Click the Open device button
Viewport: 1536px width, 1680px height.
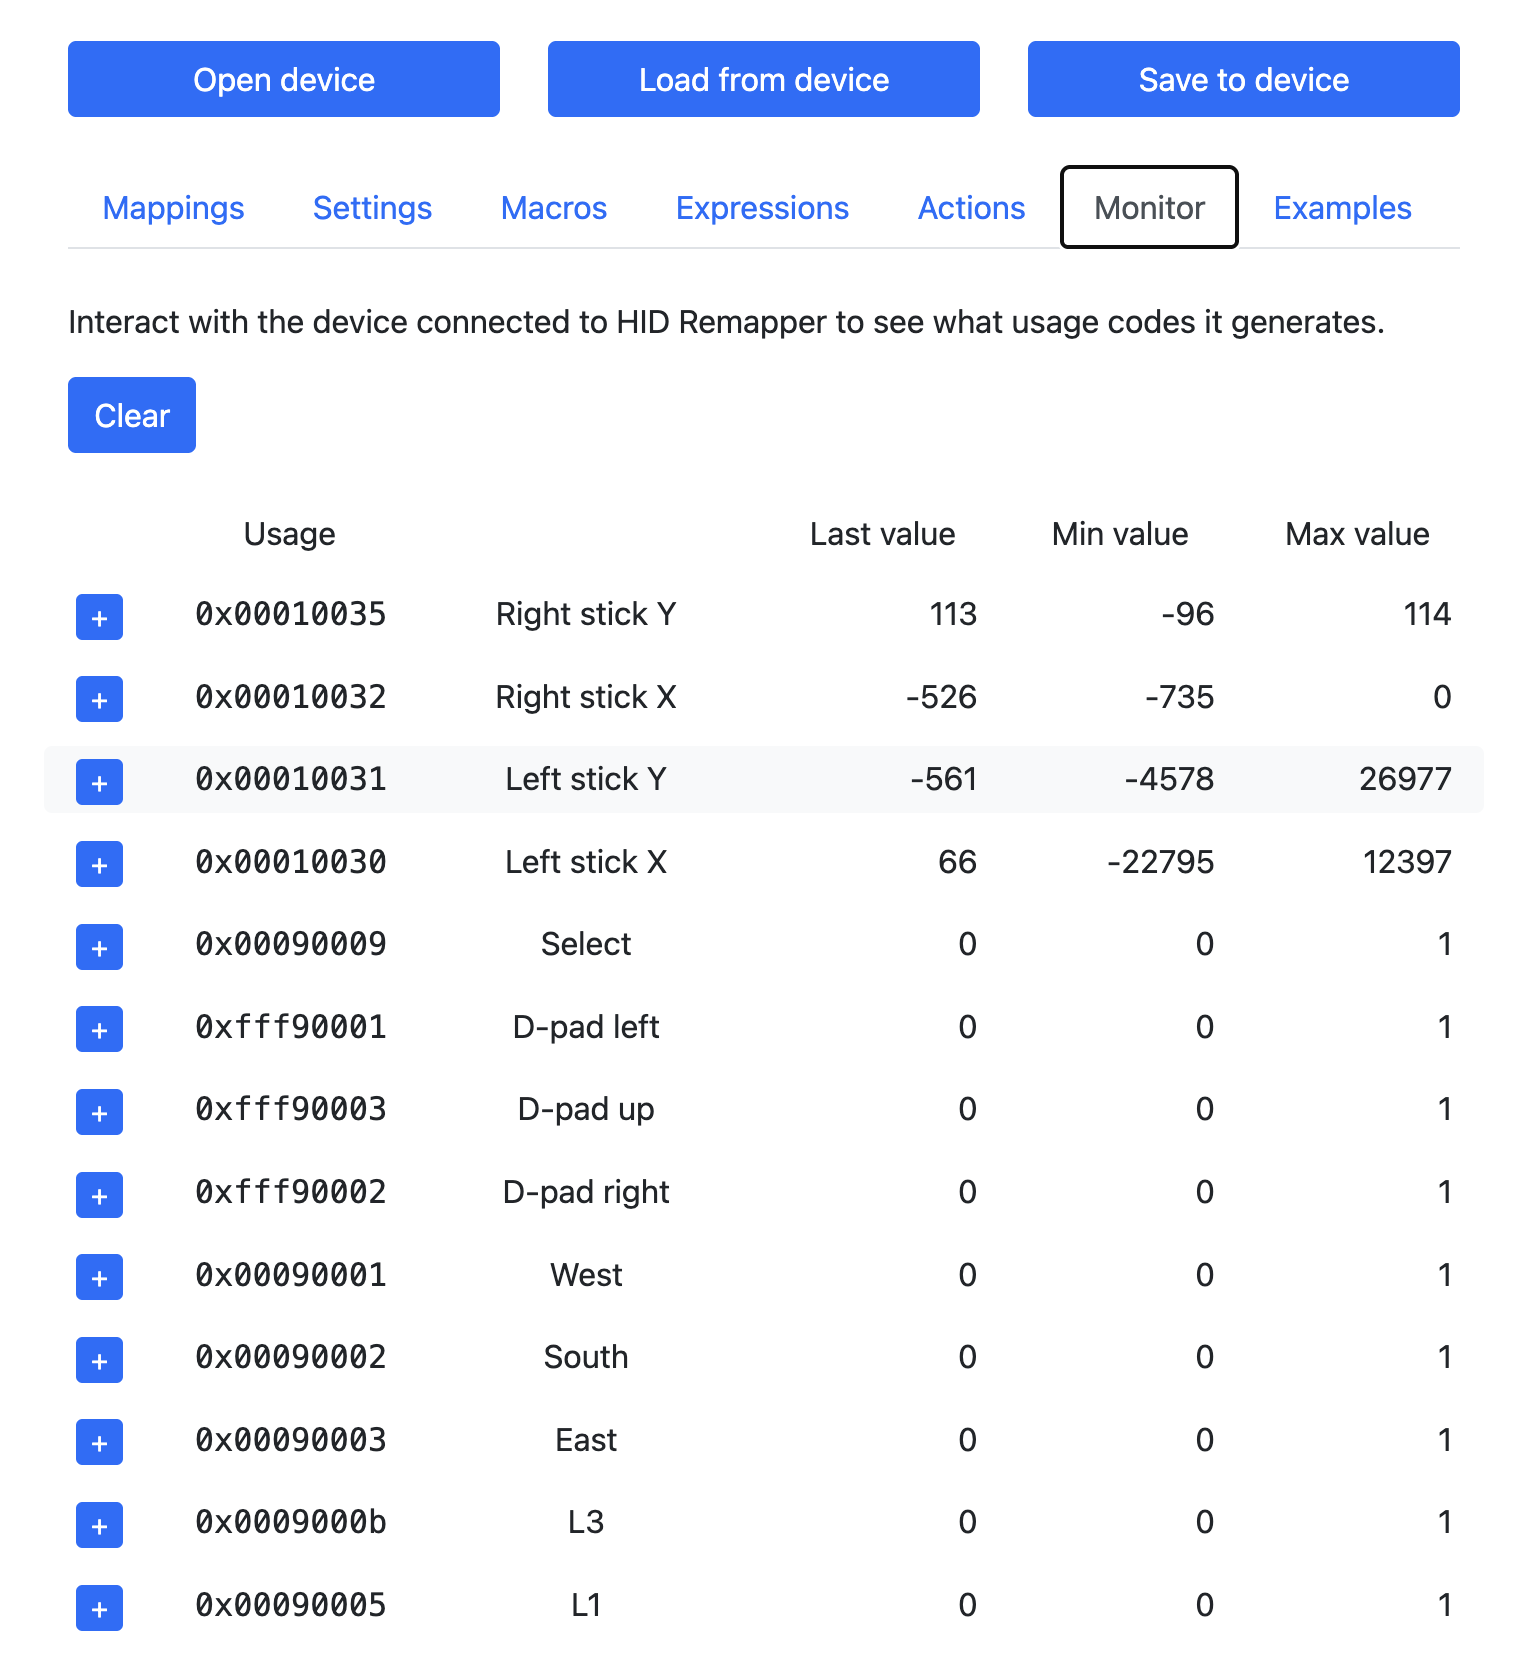click(284, 79)
